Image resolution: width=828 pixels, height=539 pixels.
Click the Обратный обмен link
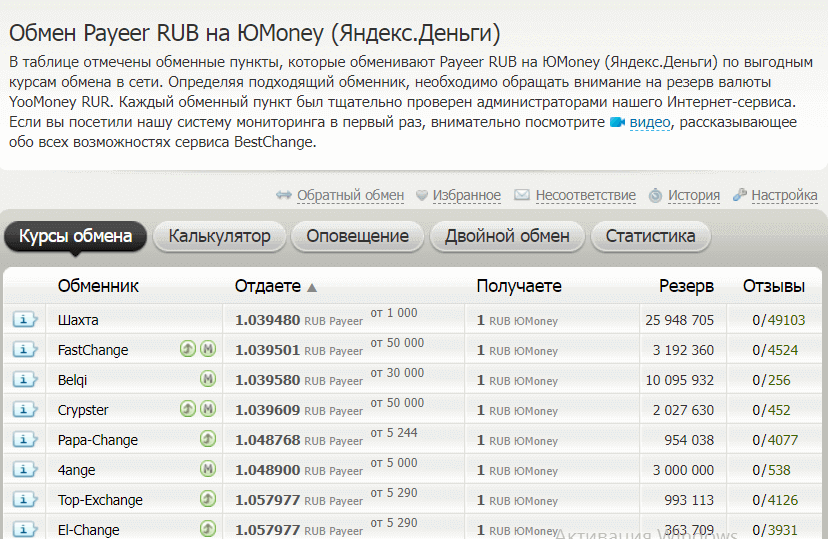[x=350, y=195]
